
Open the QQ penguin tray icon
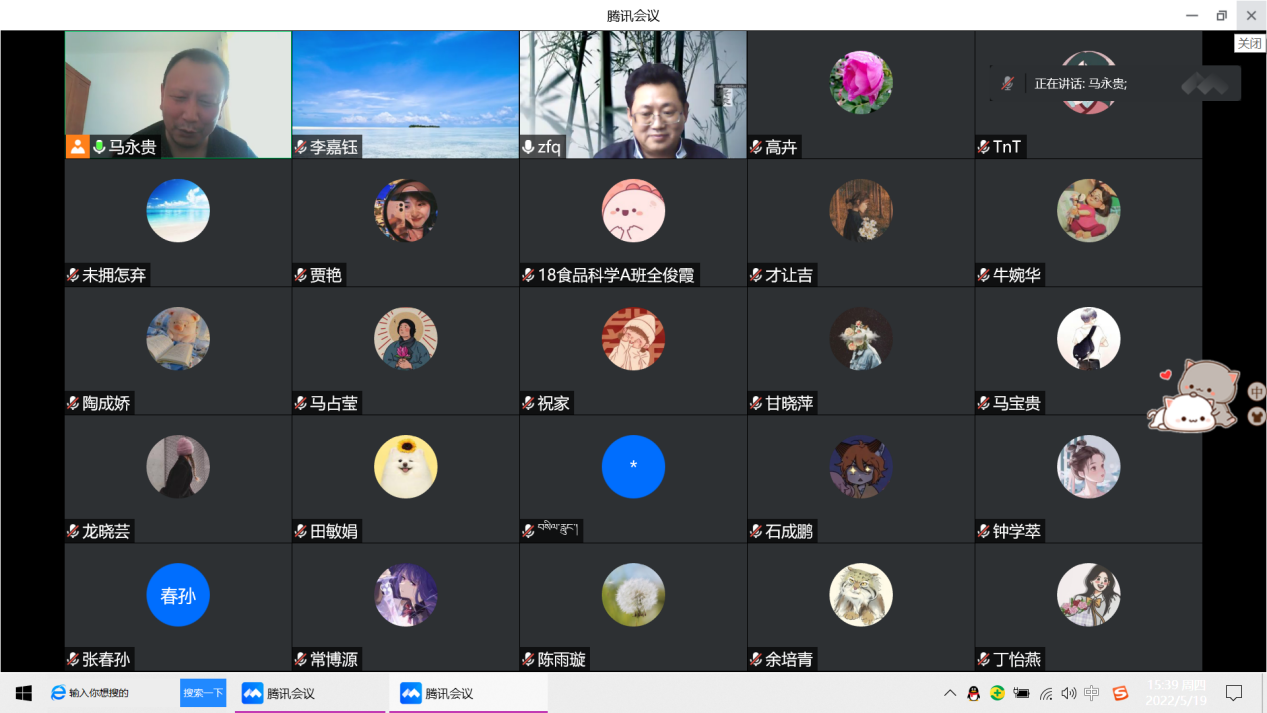[973, 693]
